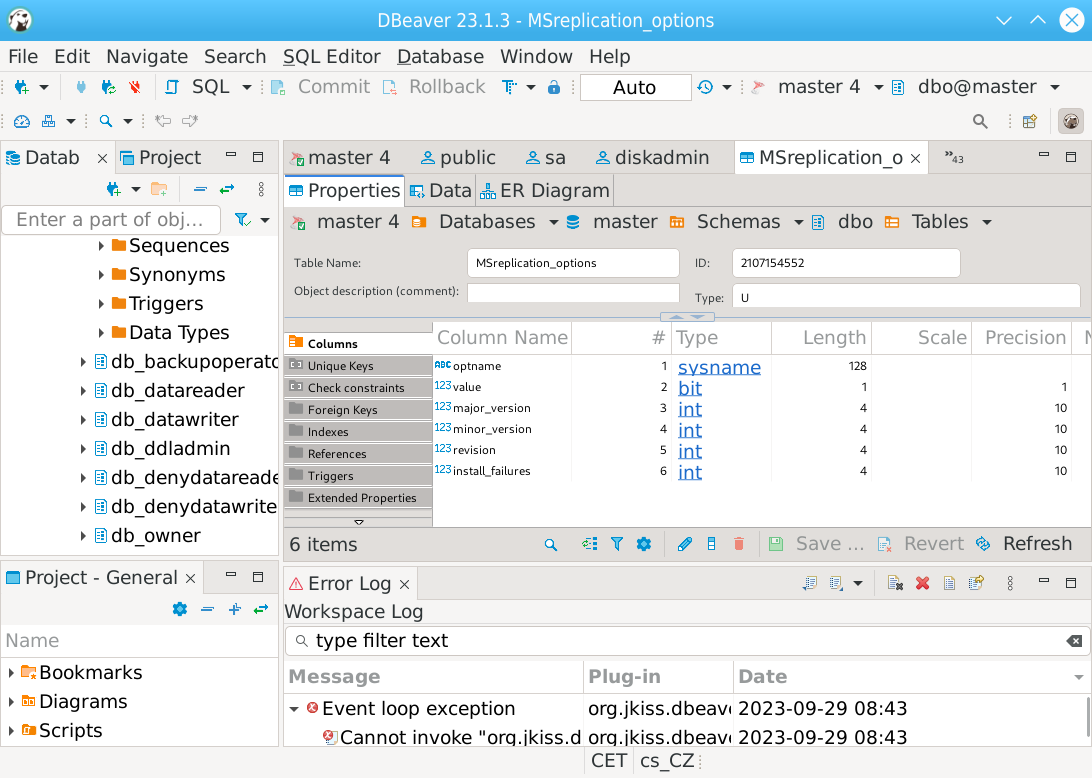Screen dimensions: 1092x778
Task: Click the clear log viewer icon
Action: click(x=896, y=584)
